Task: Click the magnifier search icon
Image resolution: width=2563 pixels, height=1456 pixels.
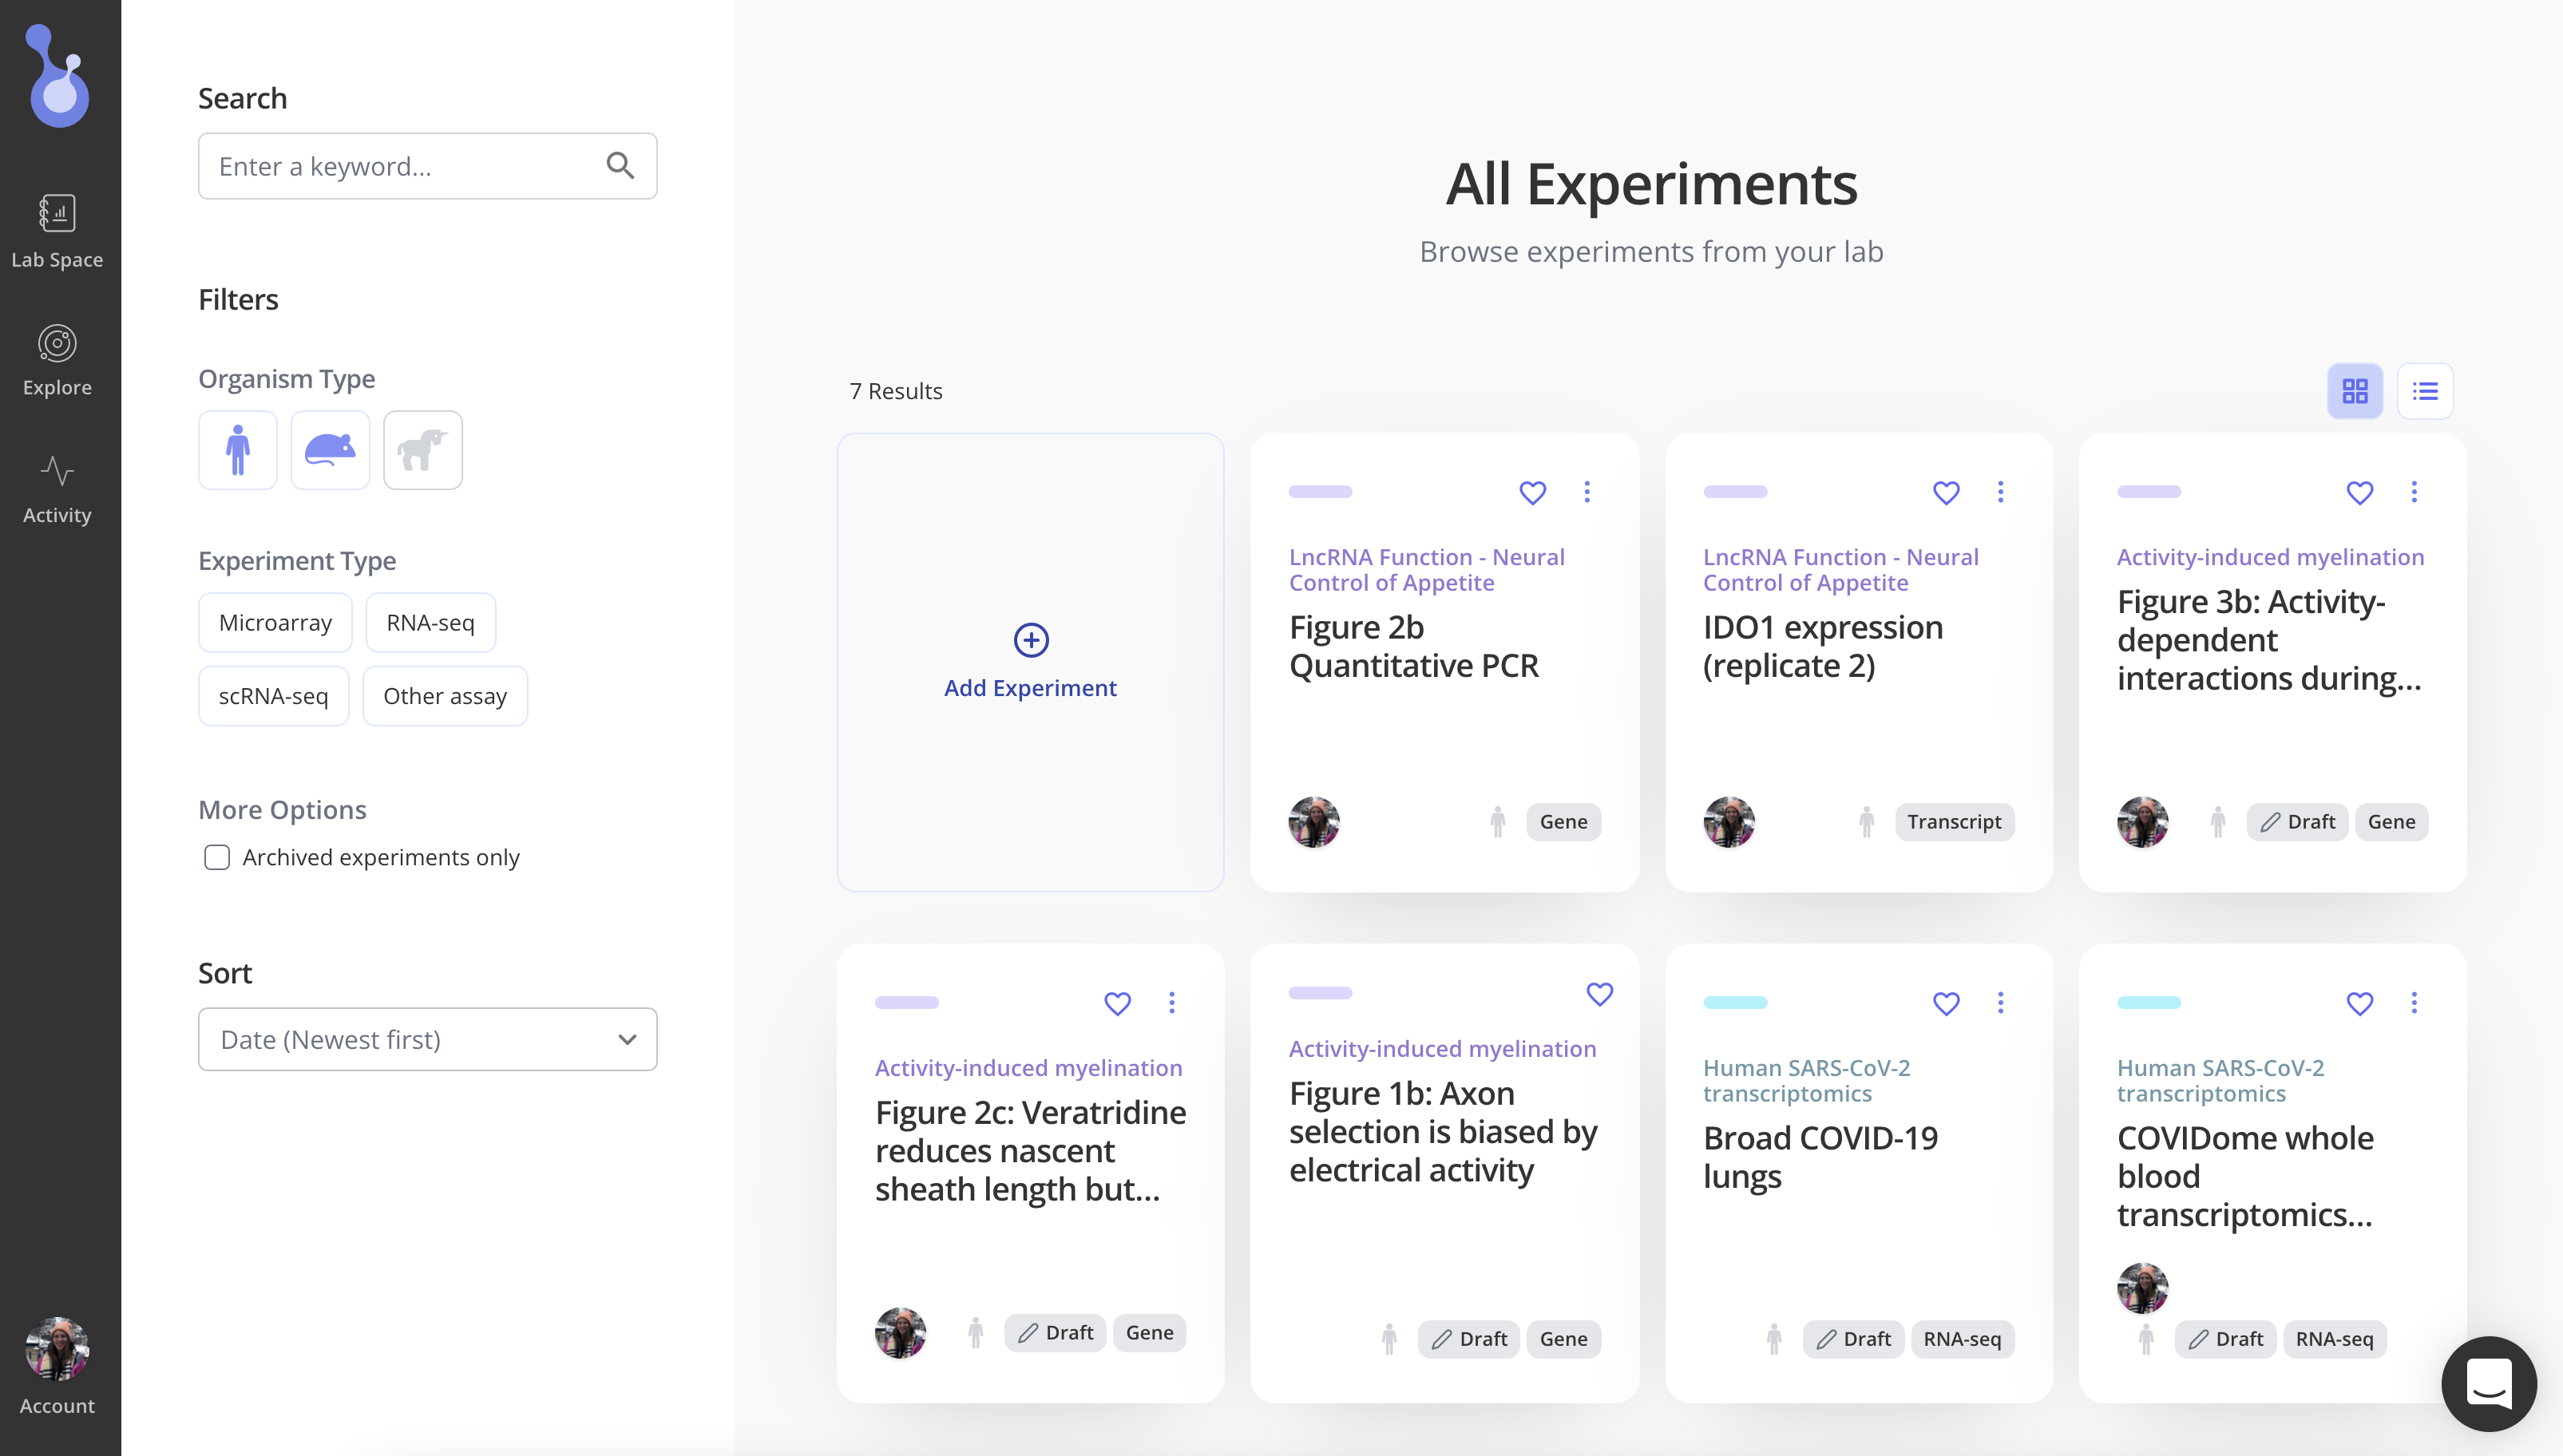Action: (620, 166)
